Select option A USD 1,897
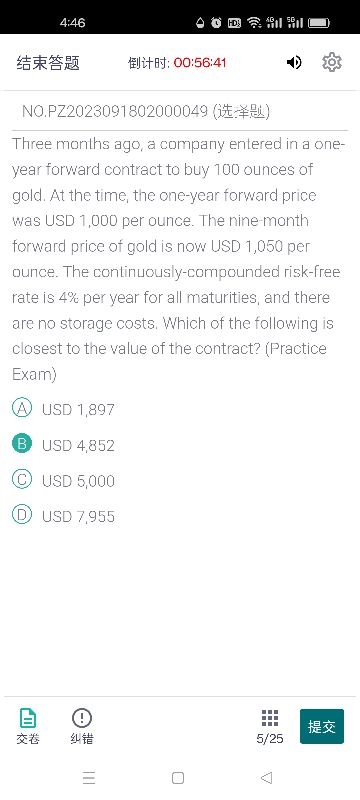The image size is (360, 800). [63, 409]
